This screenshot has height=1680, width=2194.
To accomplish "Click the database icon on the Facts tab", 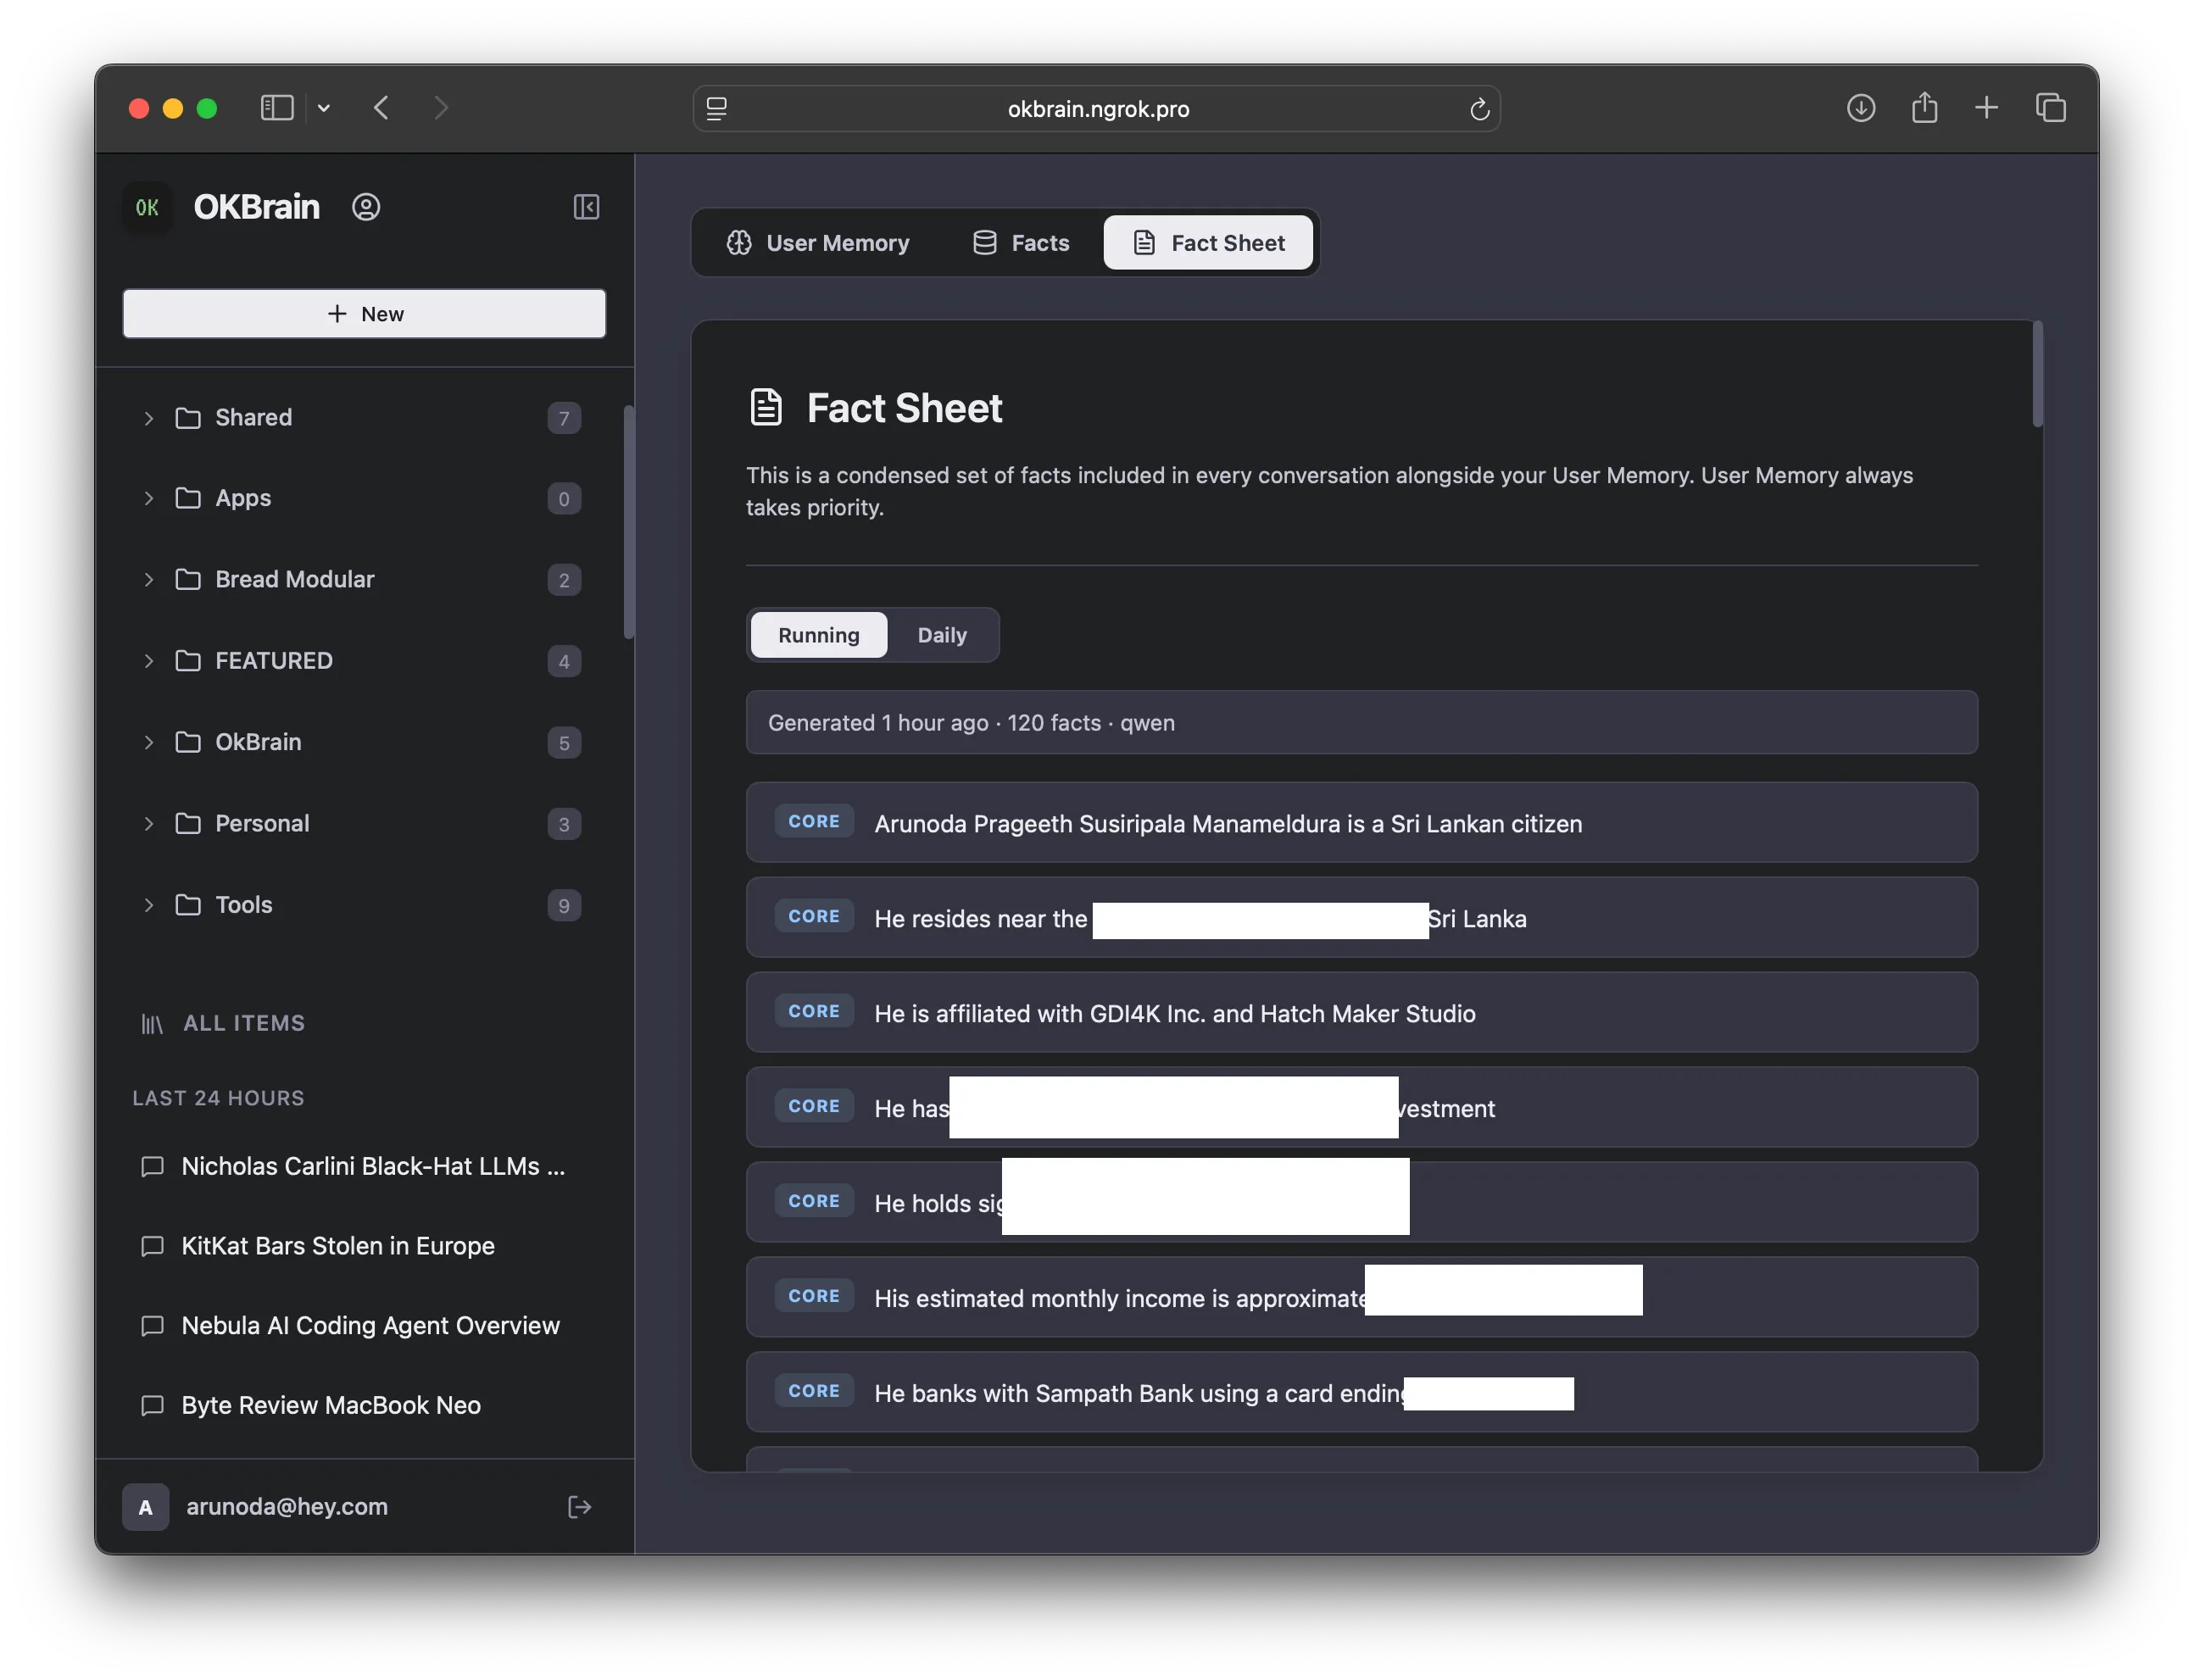I will pyautogui.click(x=985, y=242).
